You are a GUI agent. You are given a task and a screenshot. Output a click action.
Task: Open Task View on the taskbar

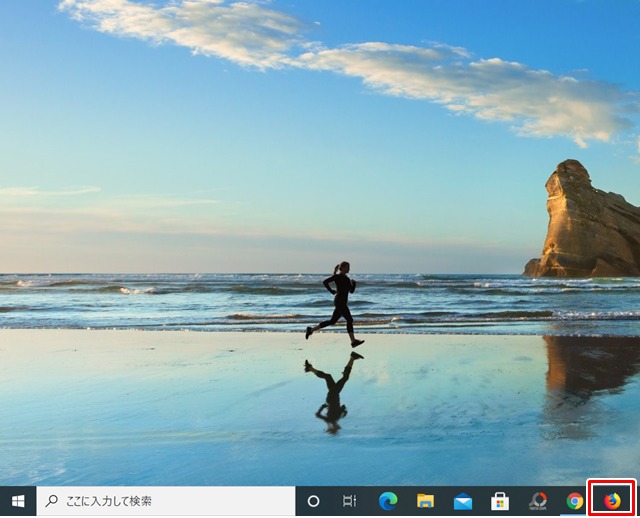(x=349, y=501)
